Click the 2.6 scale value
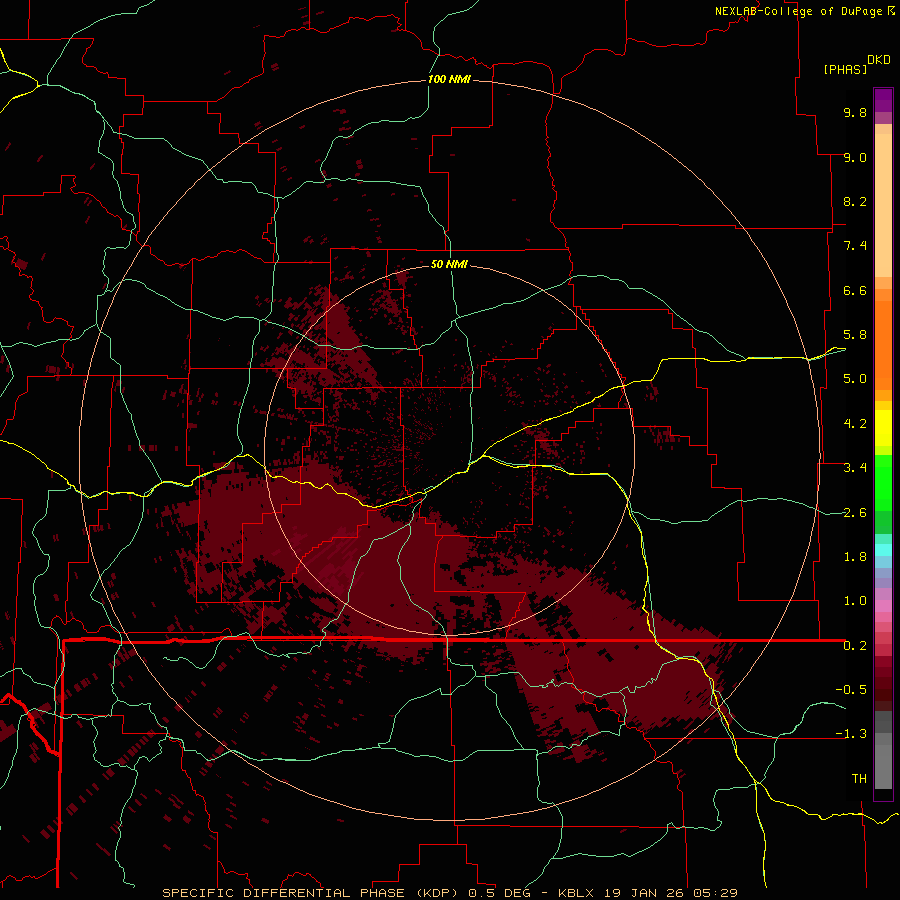 point(855,513)
